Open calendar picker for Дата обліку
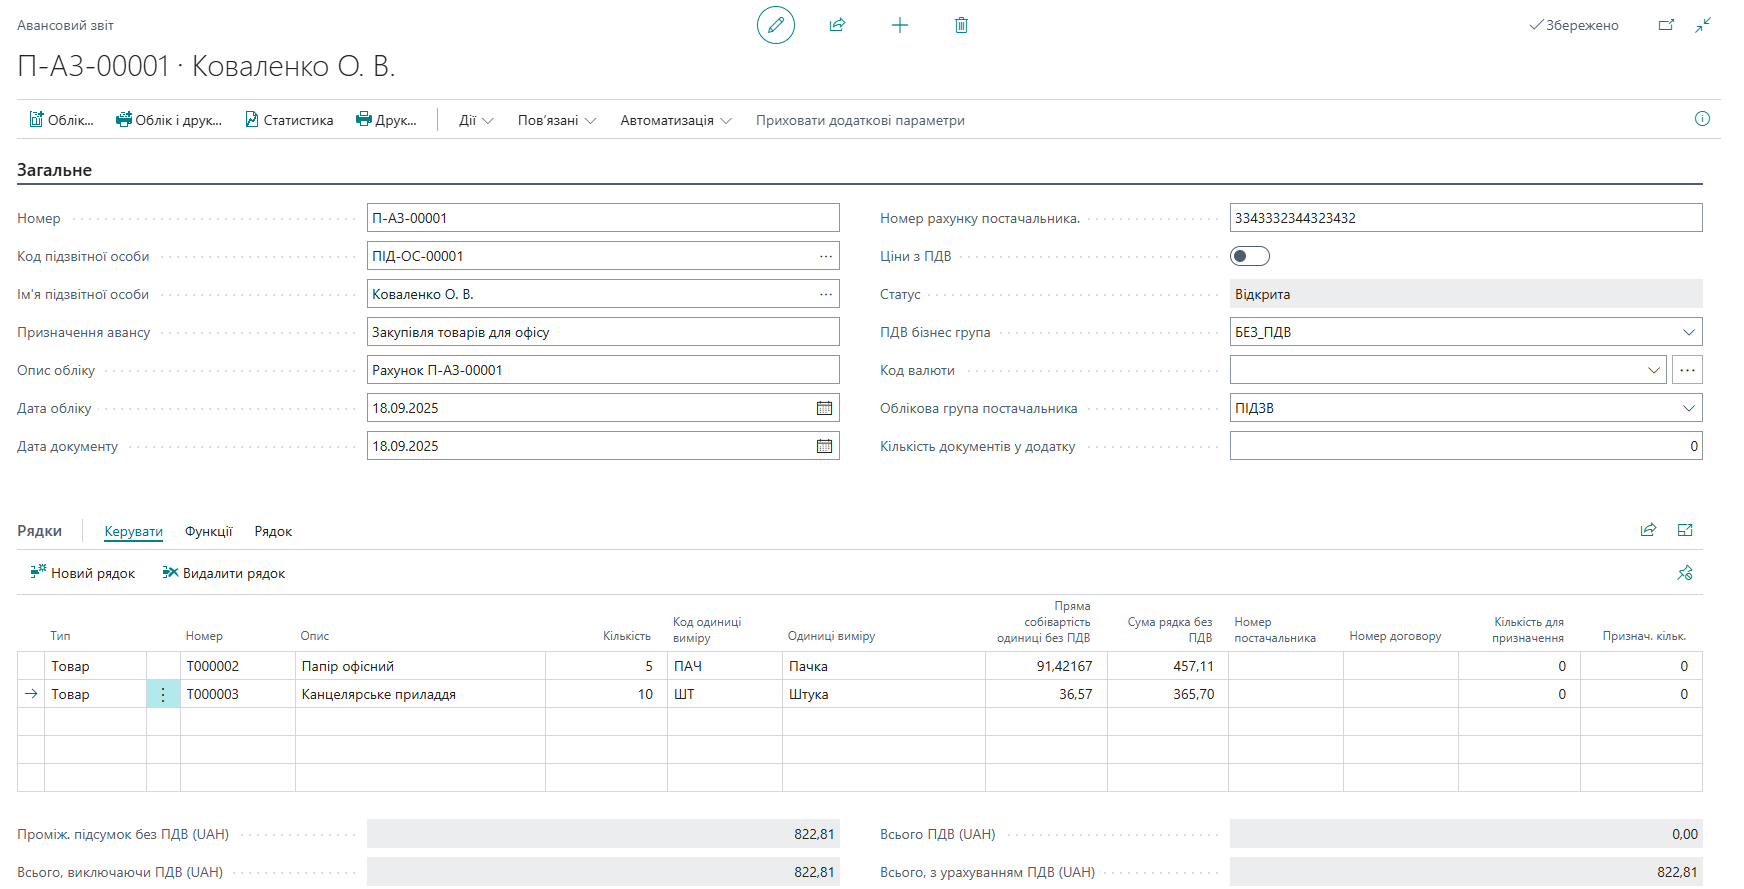Screen dimensions: 1744x889 [824, 408]
